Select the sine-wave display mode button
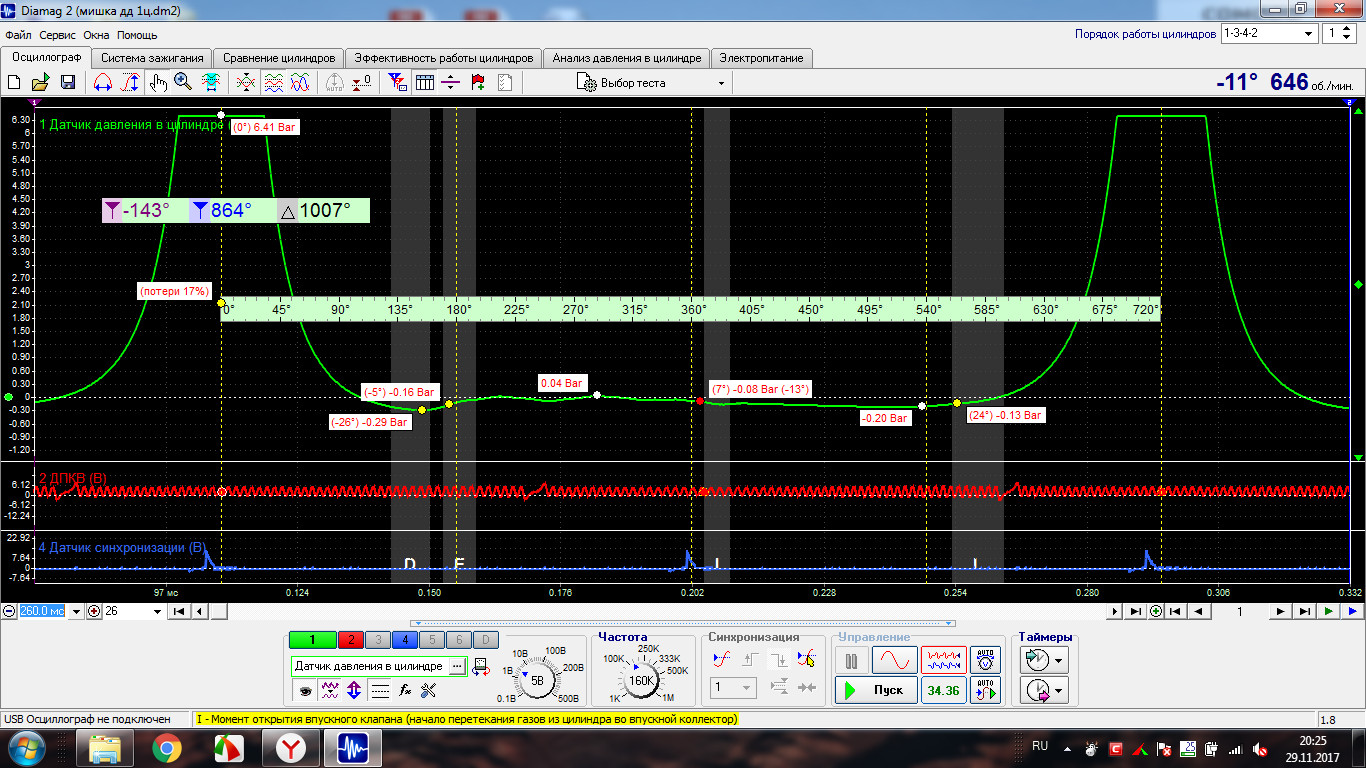 pyautogui.click(x=895, y=660)
